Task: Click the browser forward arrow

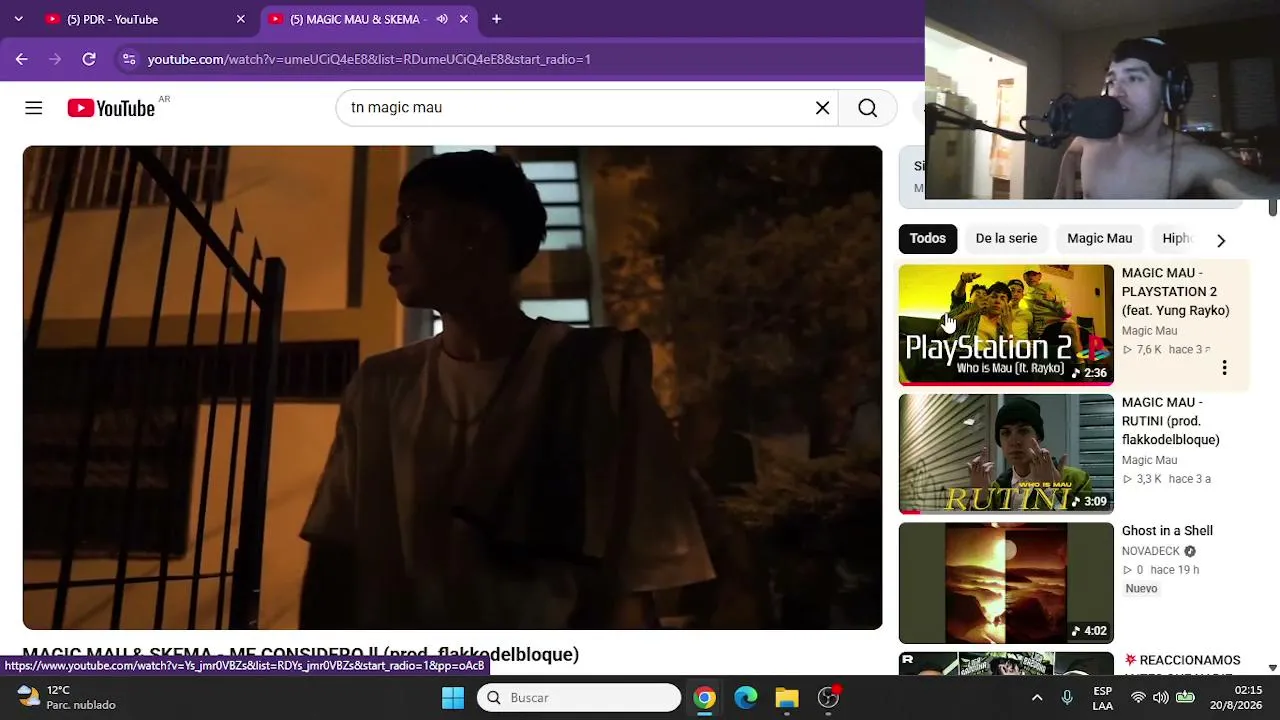Action: [x=55, y=59]
